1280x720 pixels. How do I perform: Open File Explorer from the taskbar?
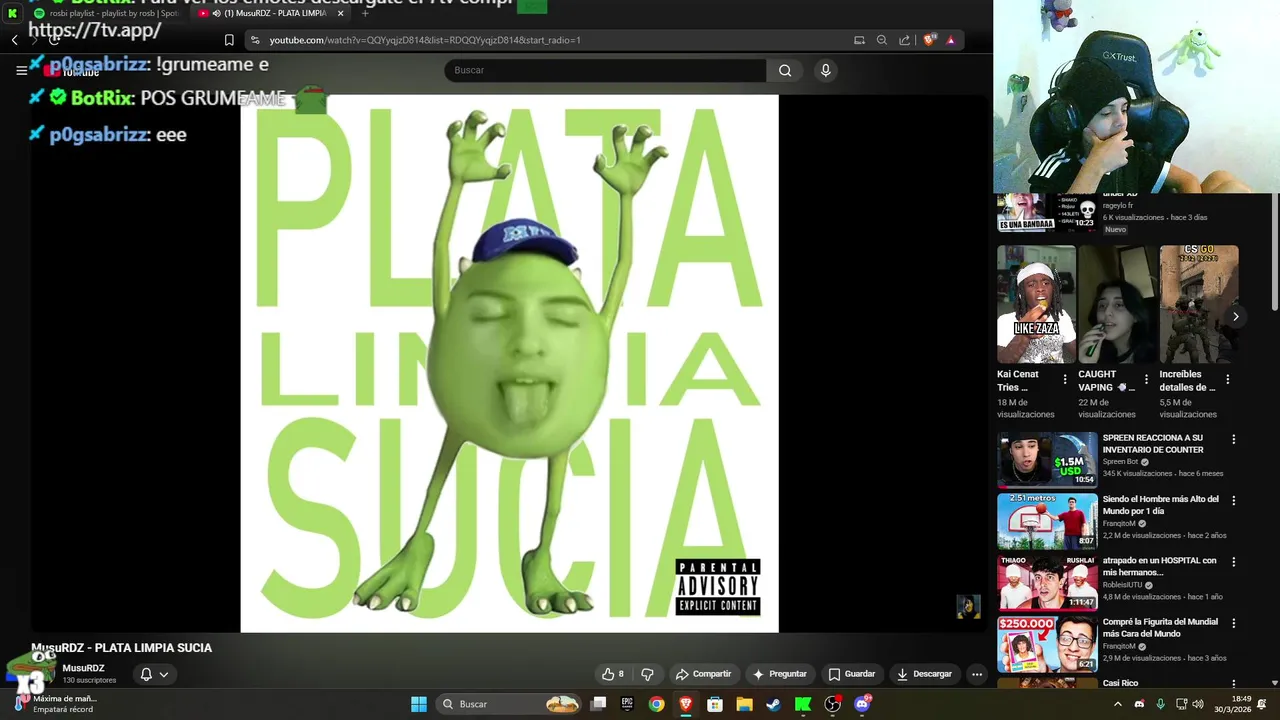tap(744, 704)
